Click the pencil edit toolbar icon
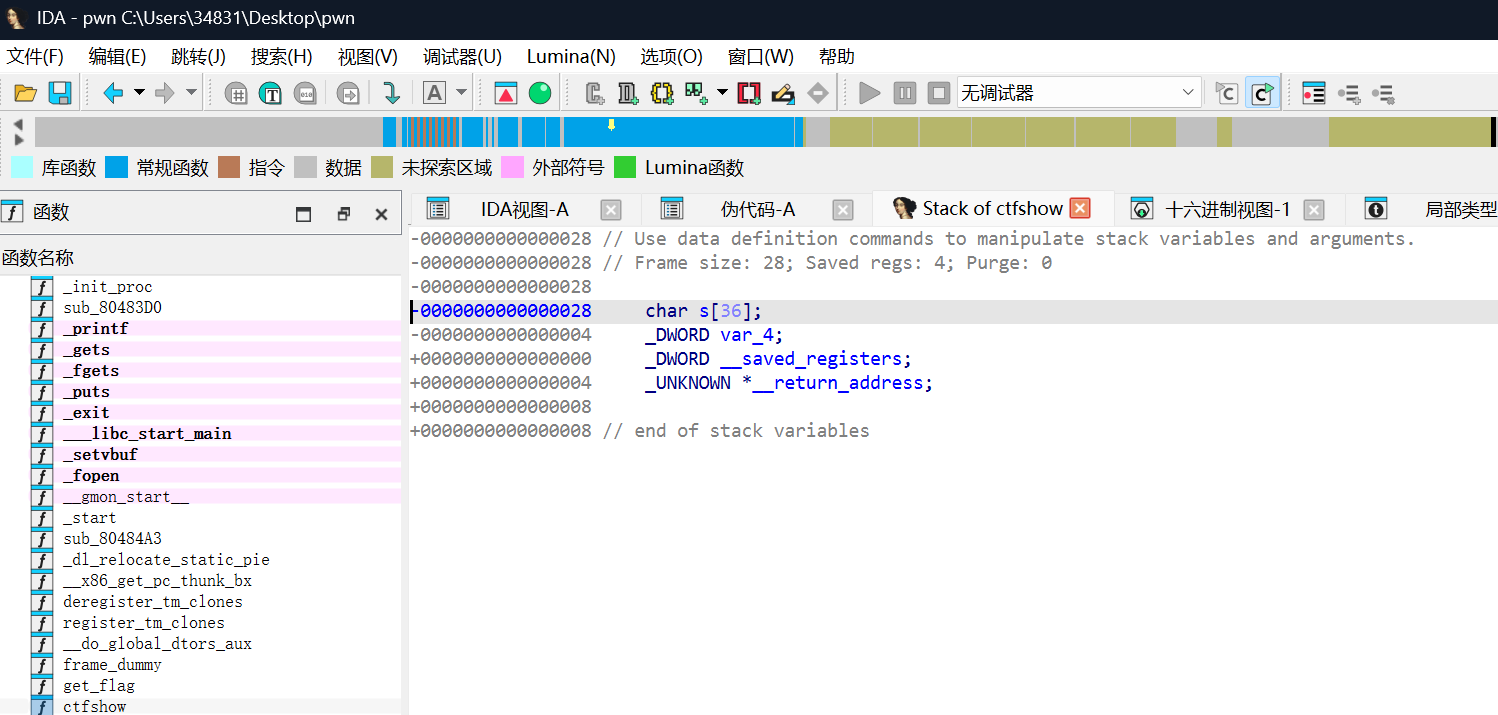 click(x=783, y=94)
